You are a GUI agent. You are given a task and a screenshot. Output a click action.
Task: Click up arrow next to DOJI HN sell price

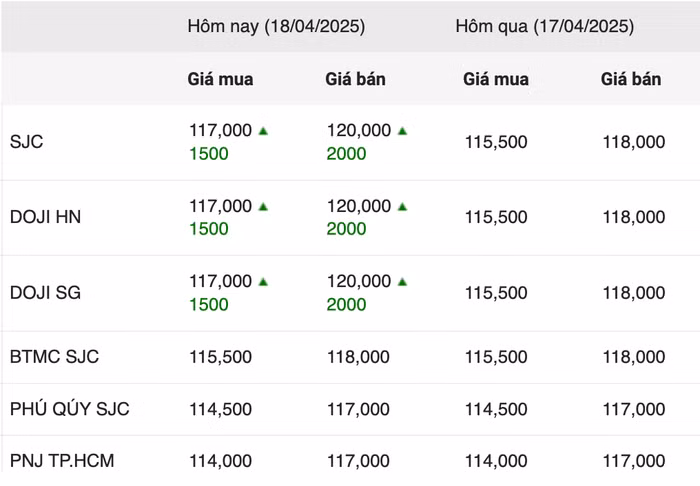[x=402, y=207]
